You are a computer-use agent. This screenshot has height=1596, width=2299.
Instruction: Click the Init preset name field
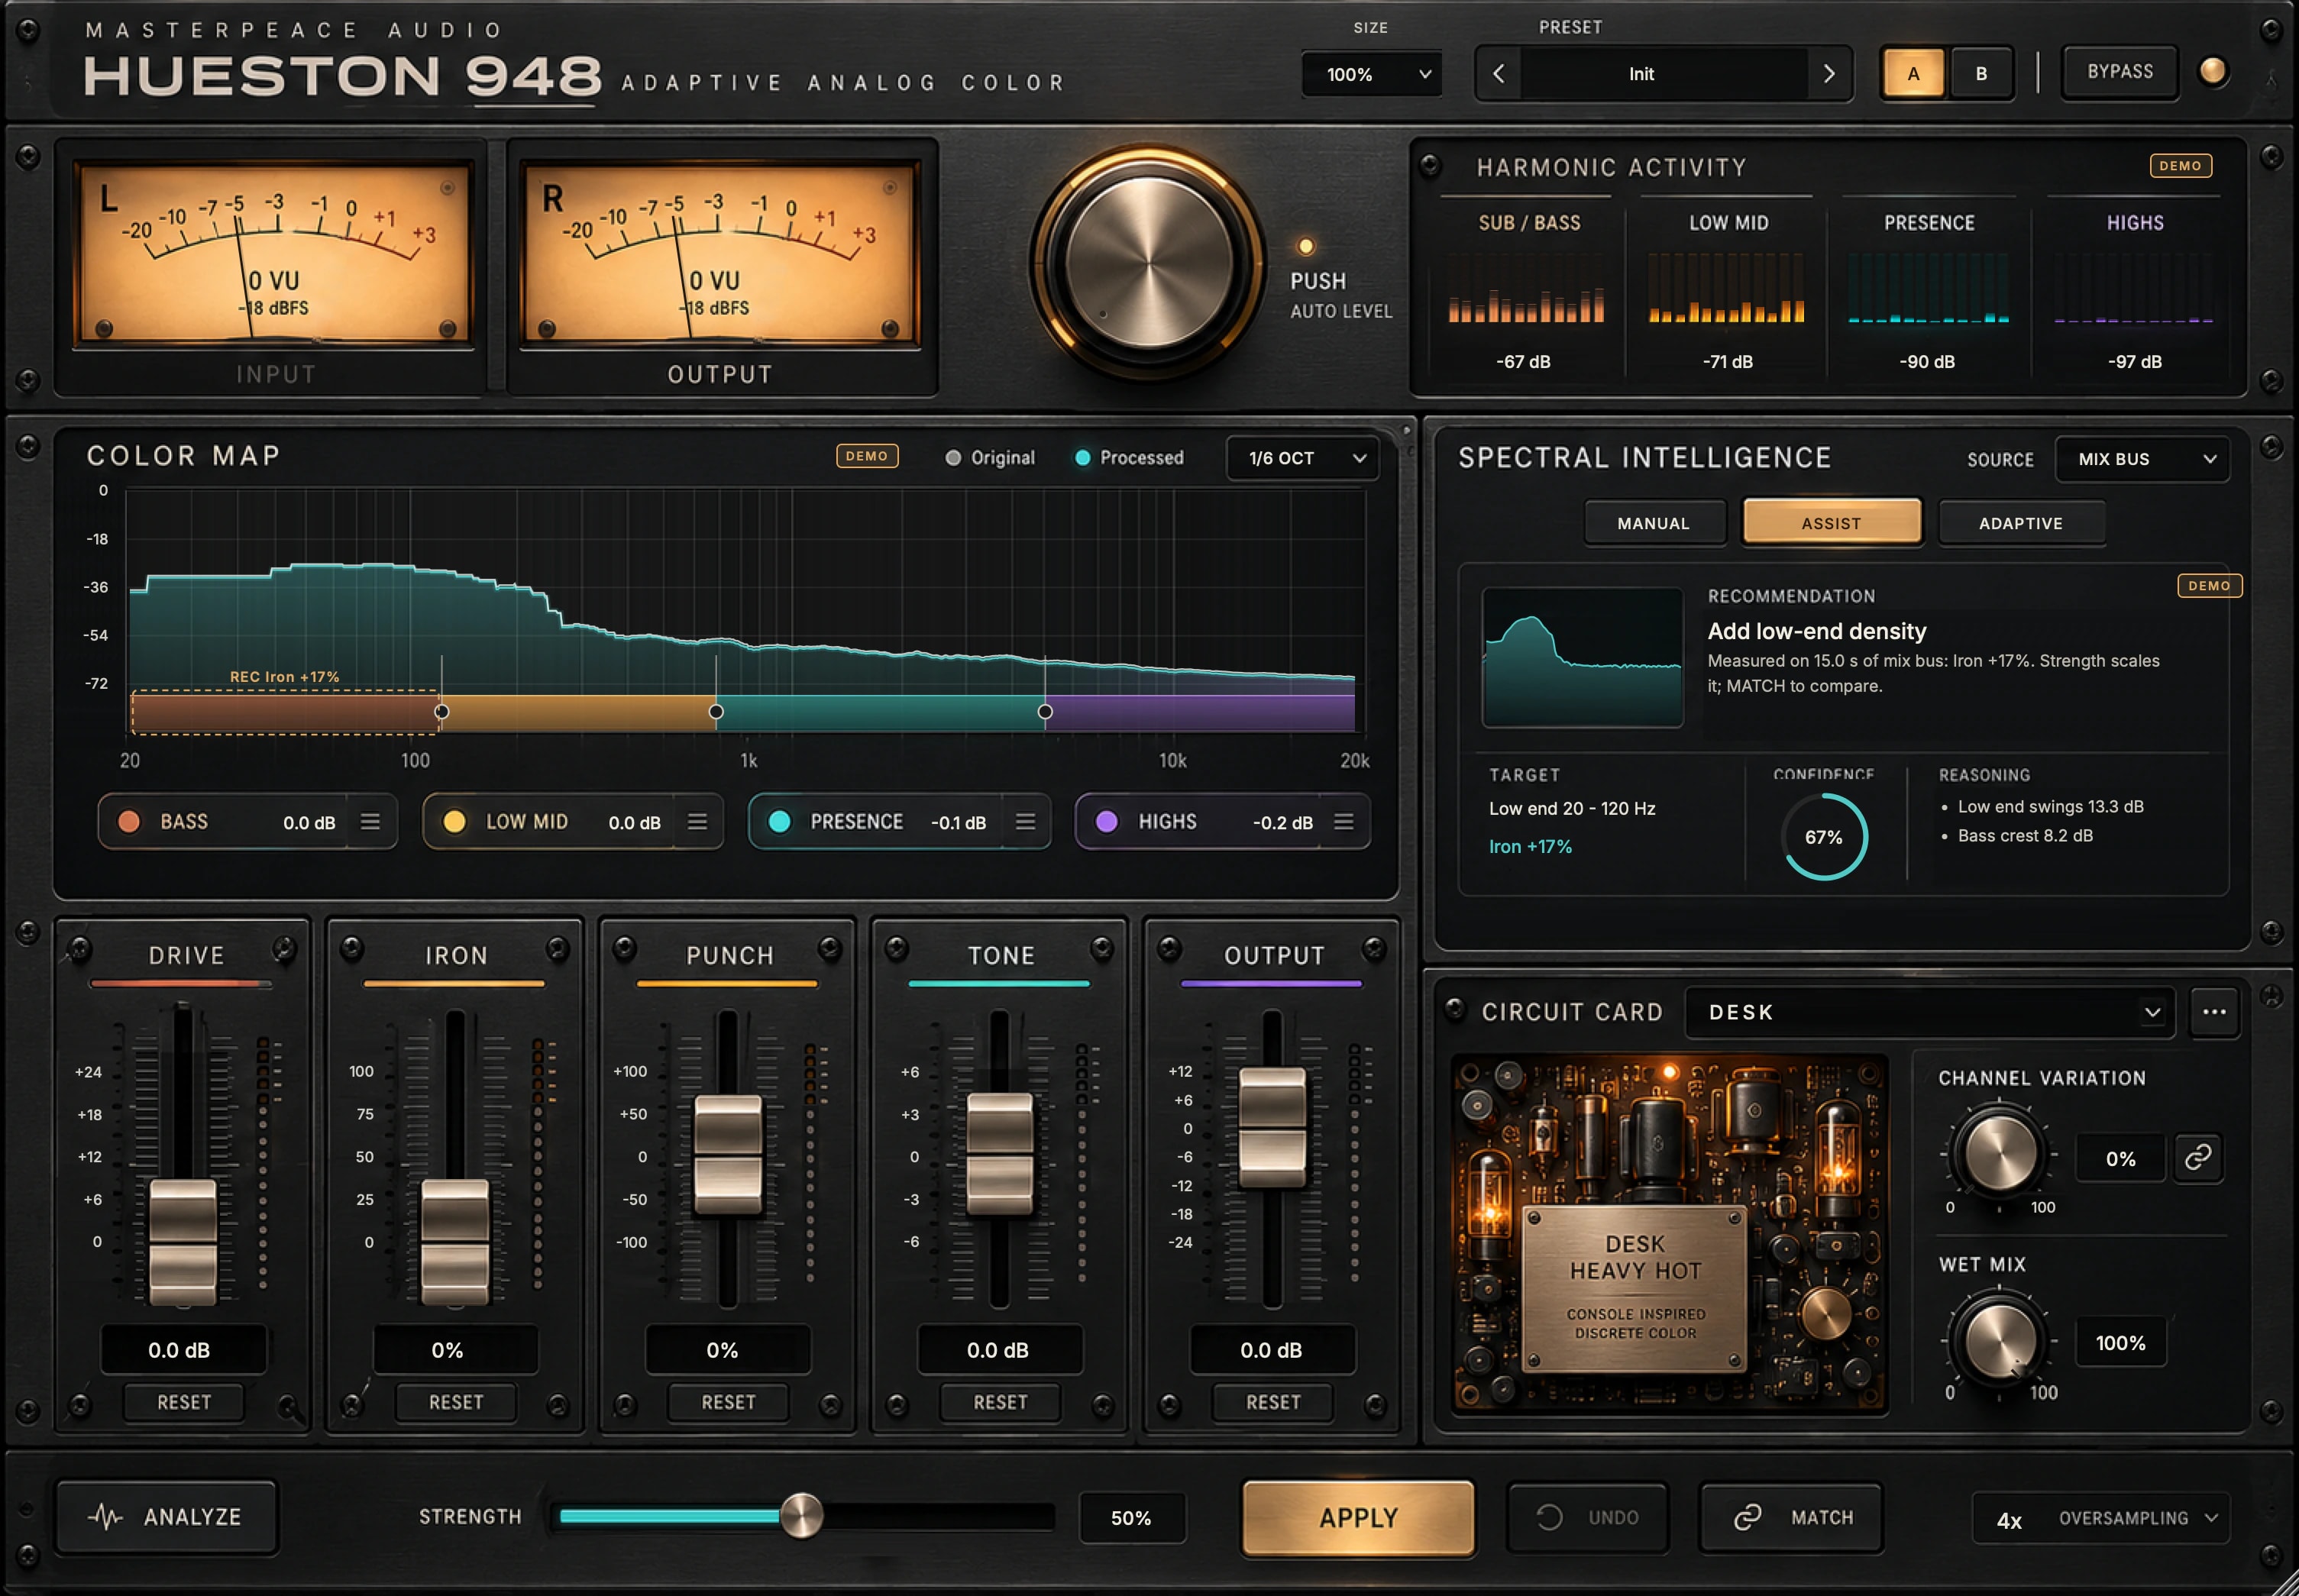coord(1663,74)
